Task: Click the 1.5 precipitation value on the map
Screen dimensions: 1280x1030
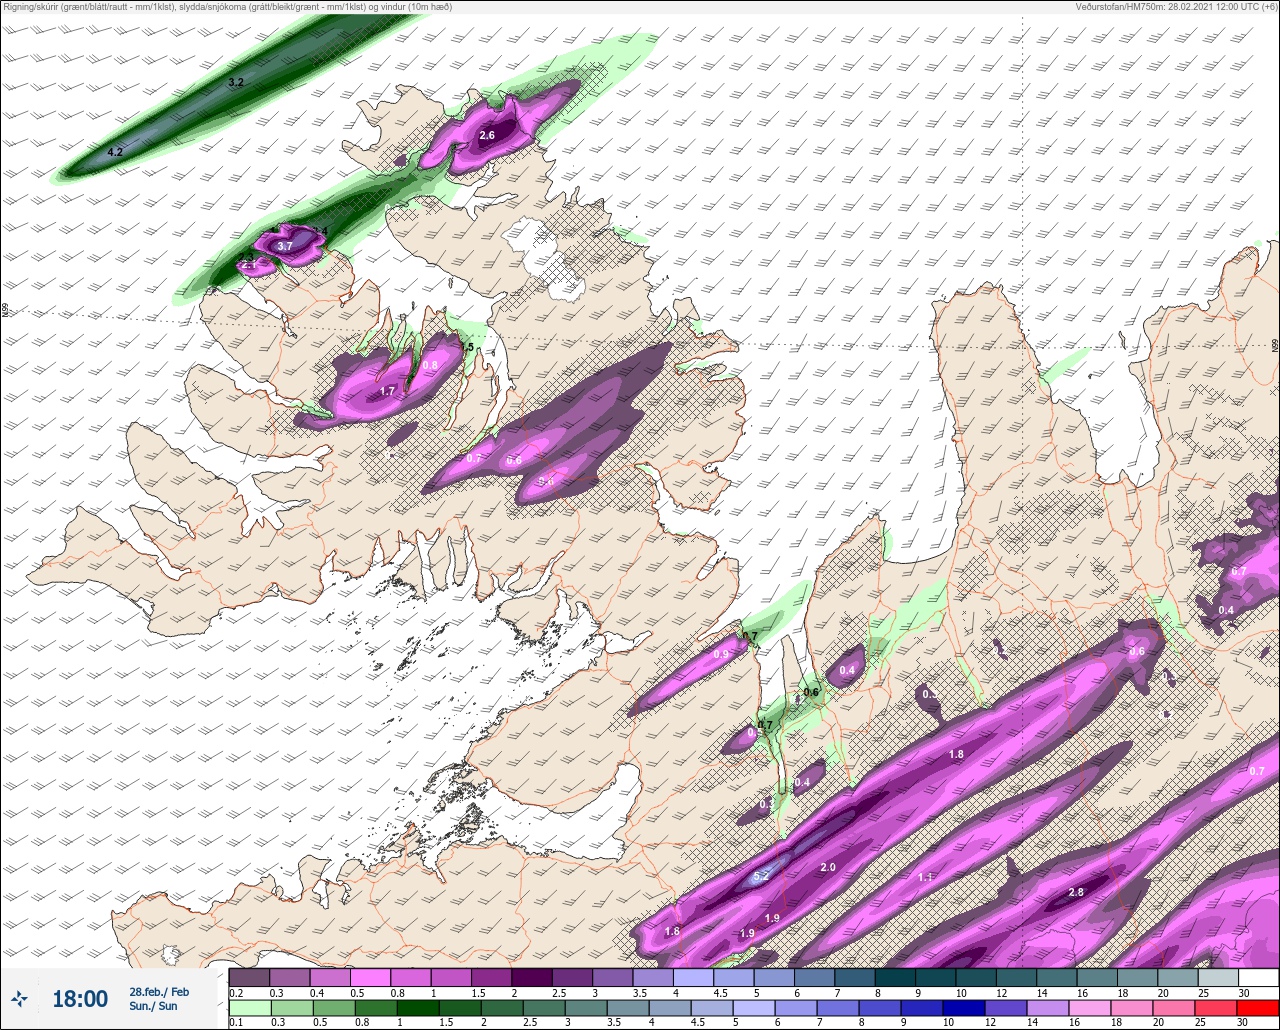Action: [466, 347]
